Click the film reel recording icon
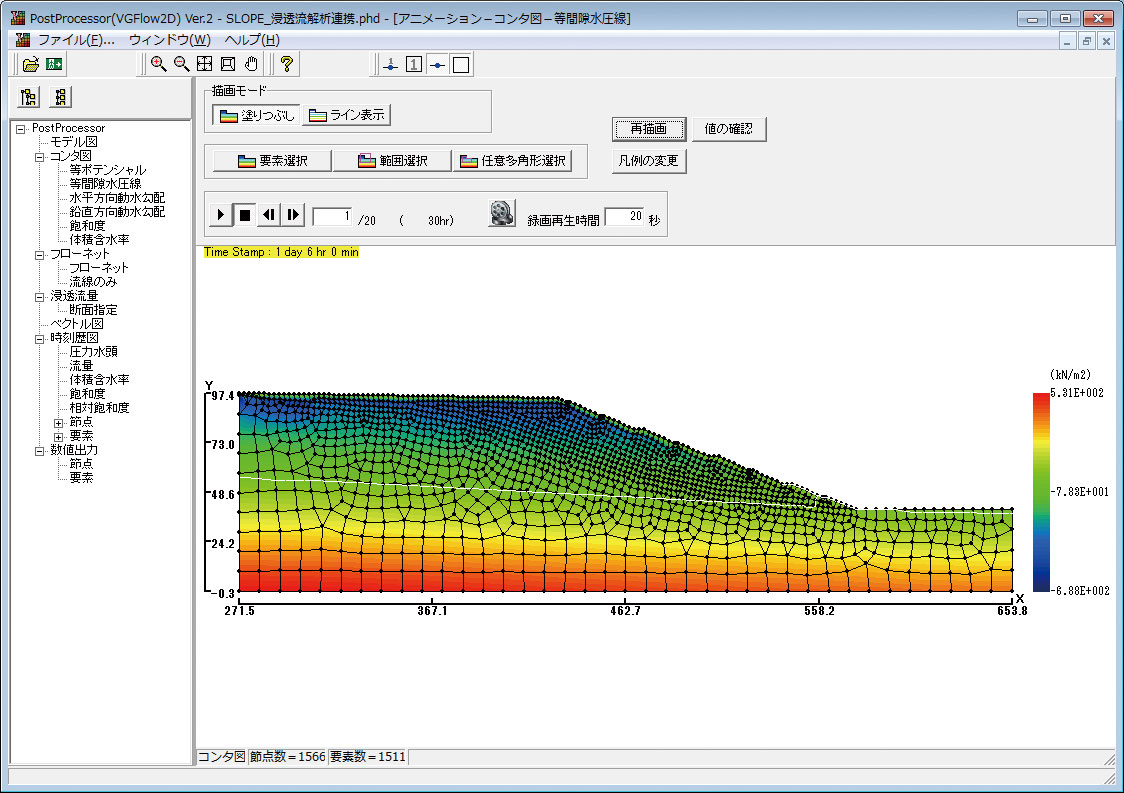Image resolution: width=1124 pixels, height=793 pixels. point(502,214)
